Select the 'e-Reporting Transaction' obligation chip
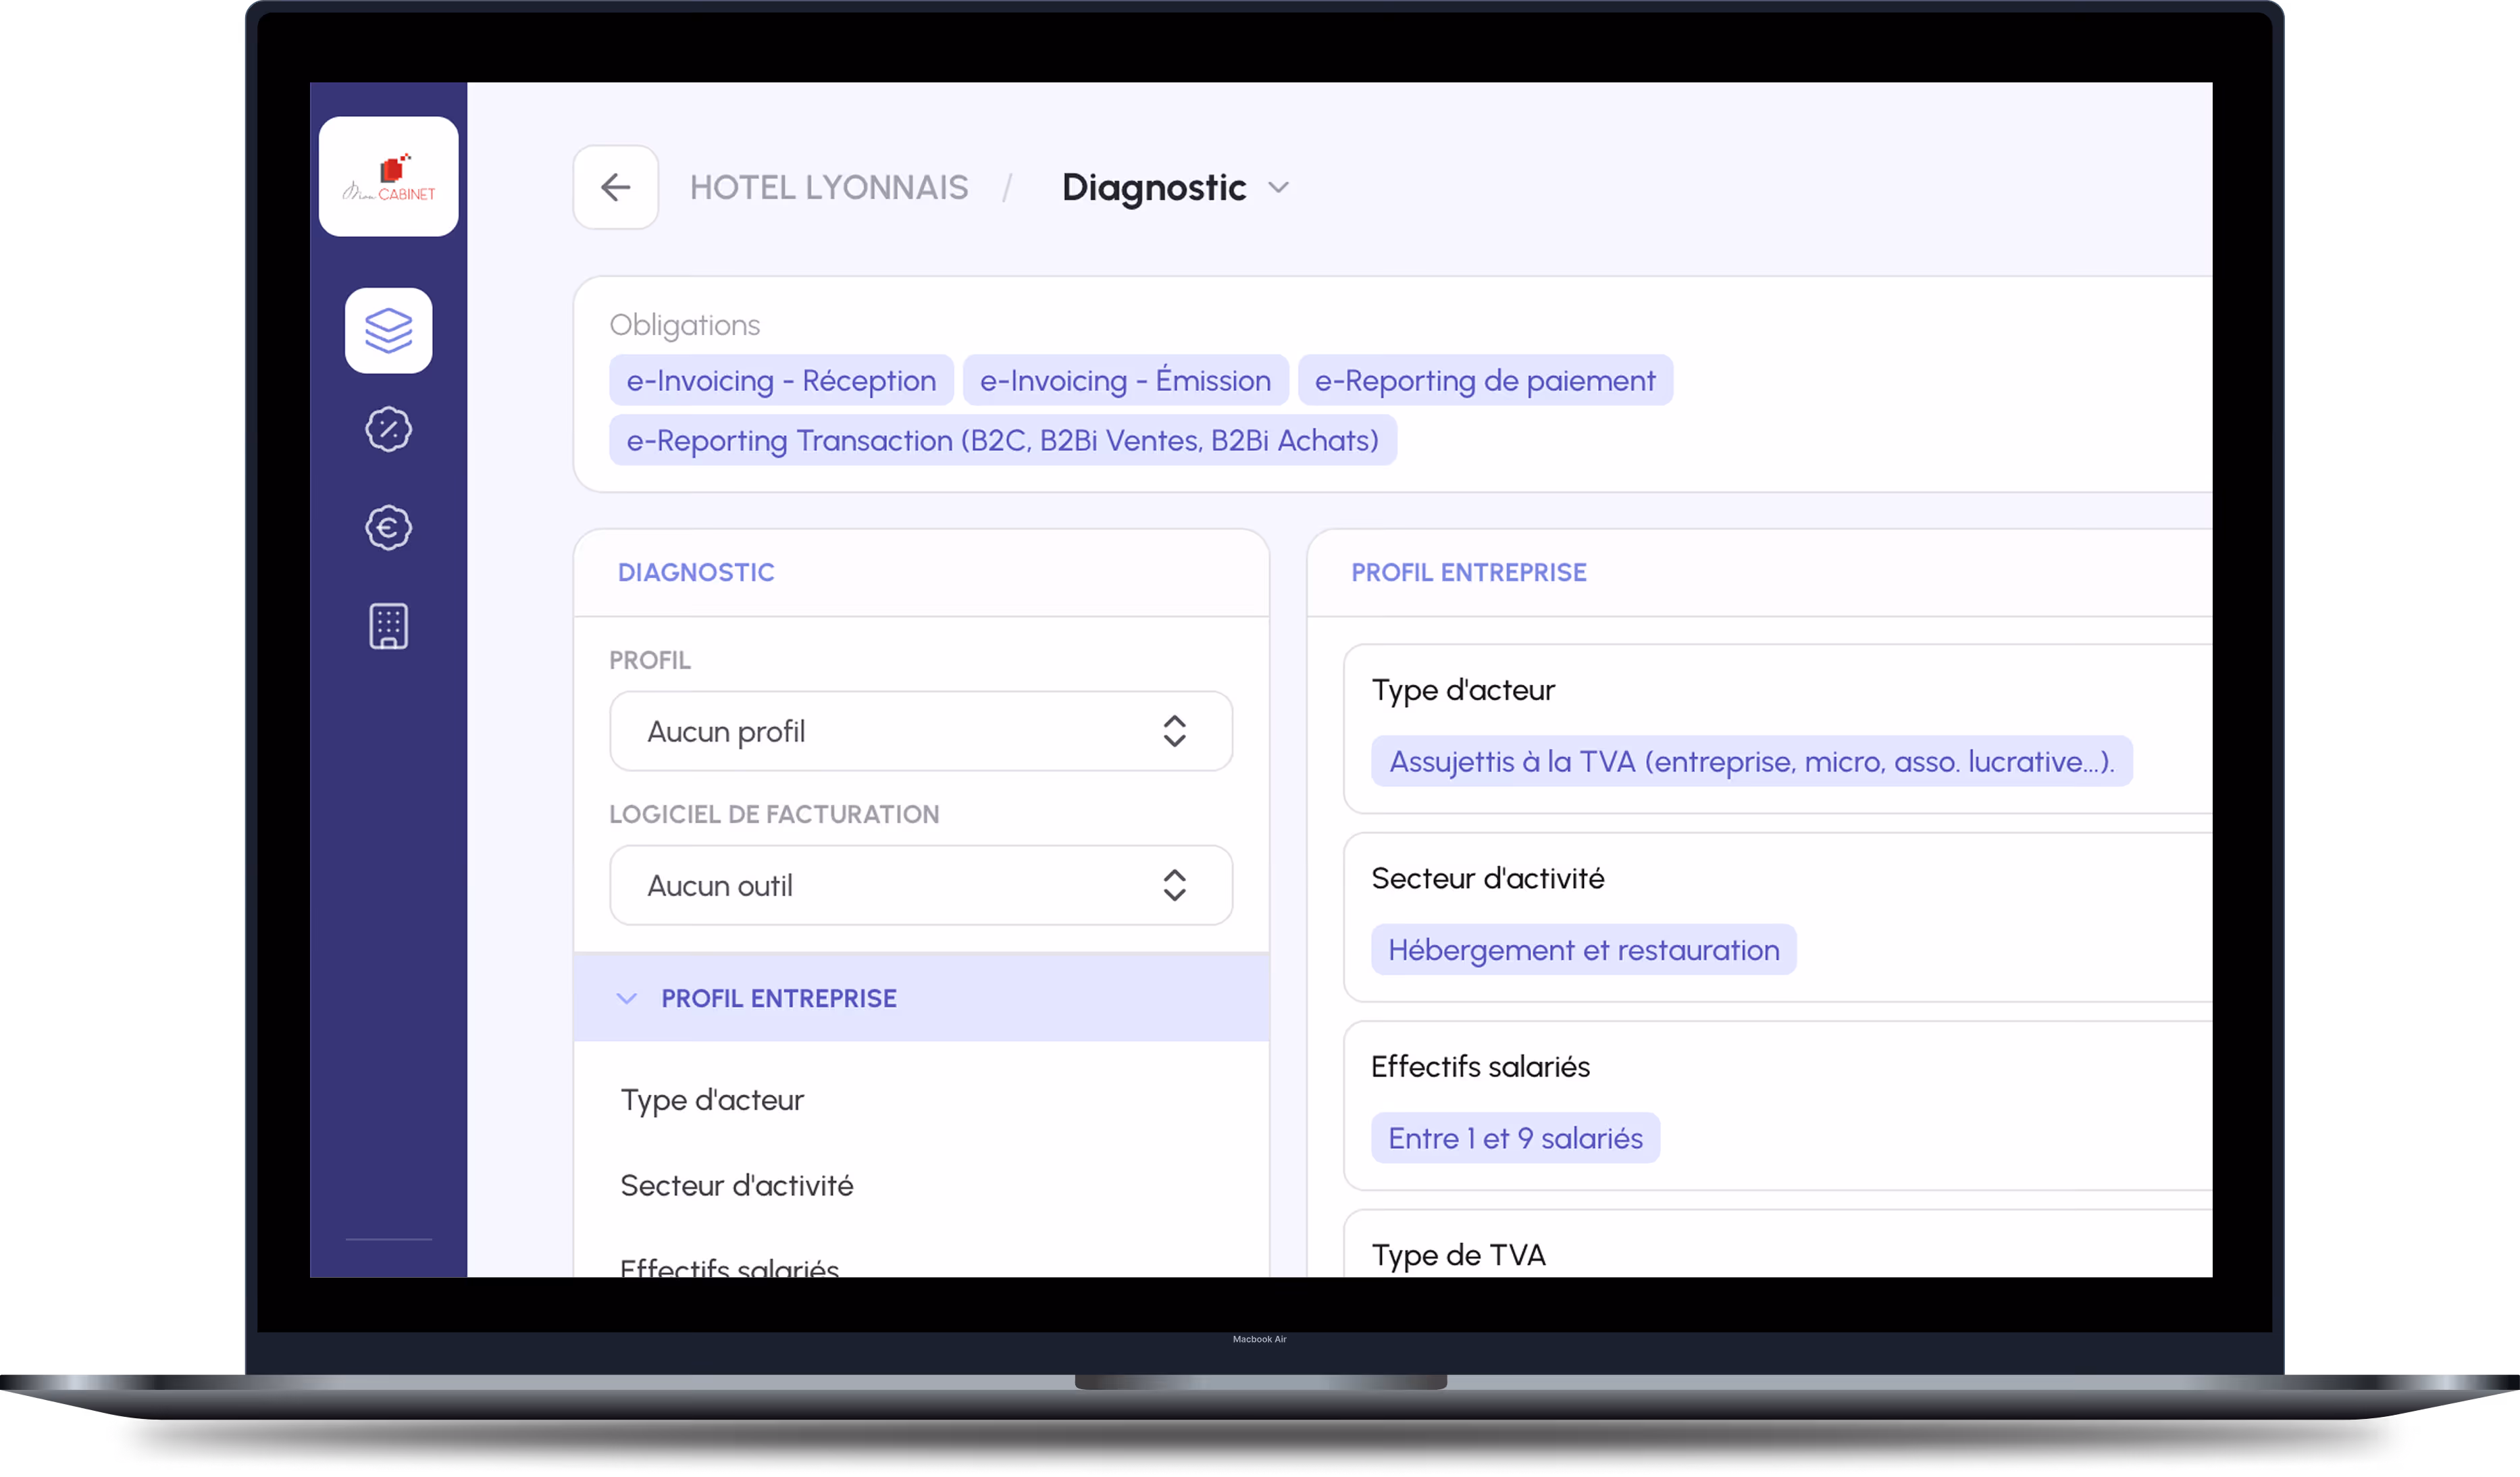The width and height of the screenshot is (2520, 1477). click(1002, 440)
